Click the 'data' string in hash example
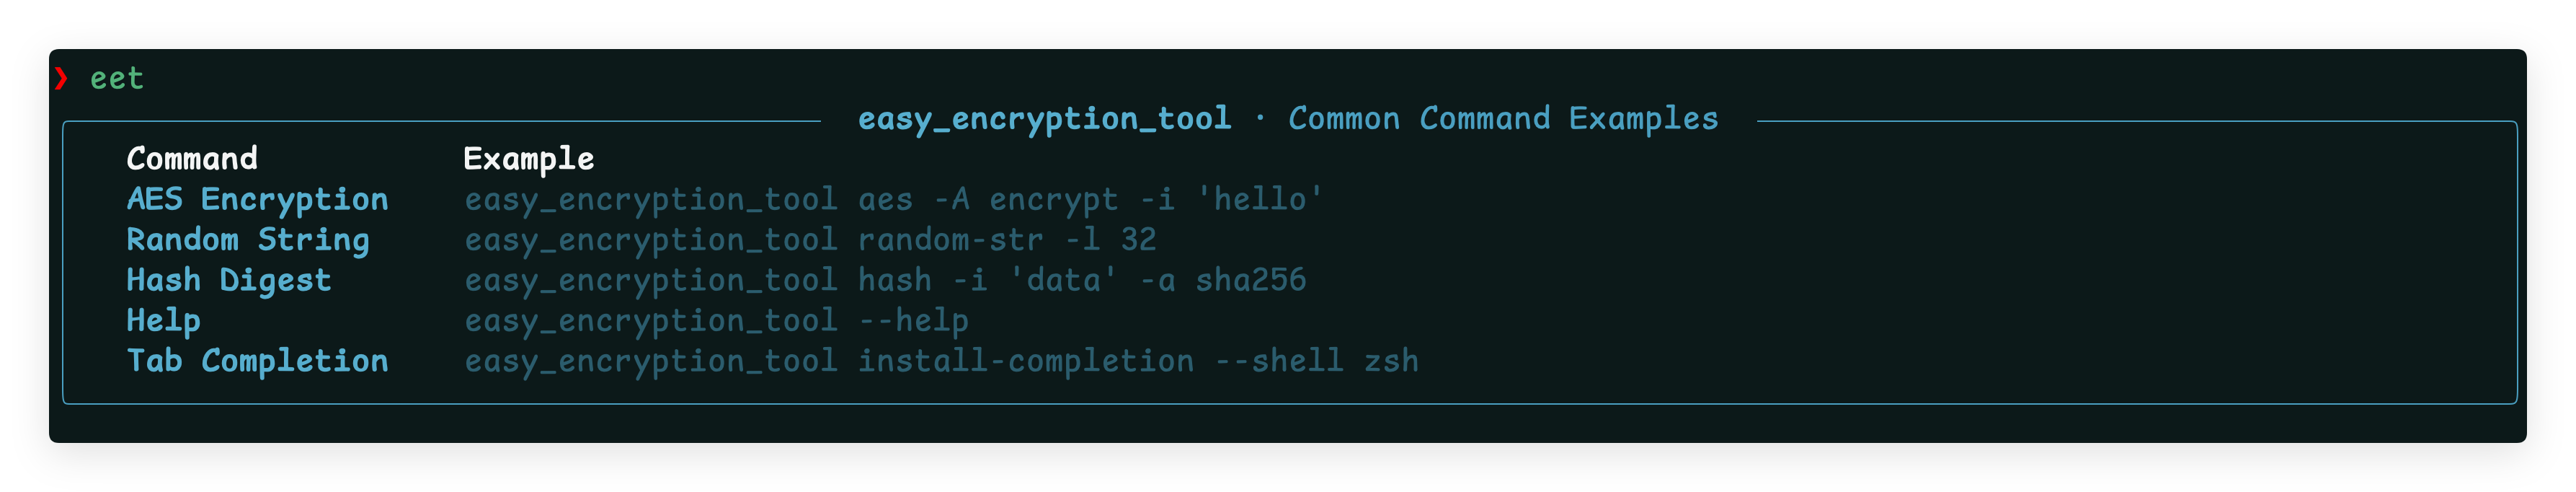 1063,280
